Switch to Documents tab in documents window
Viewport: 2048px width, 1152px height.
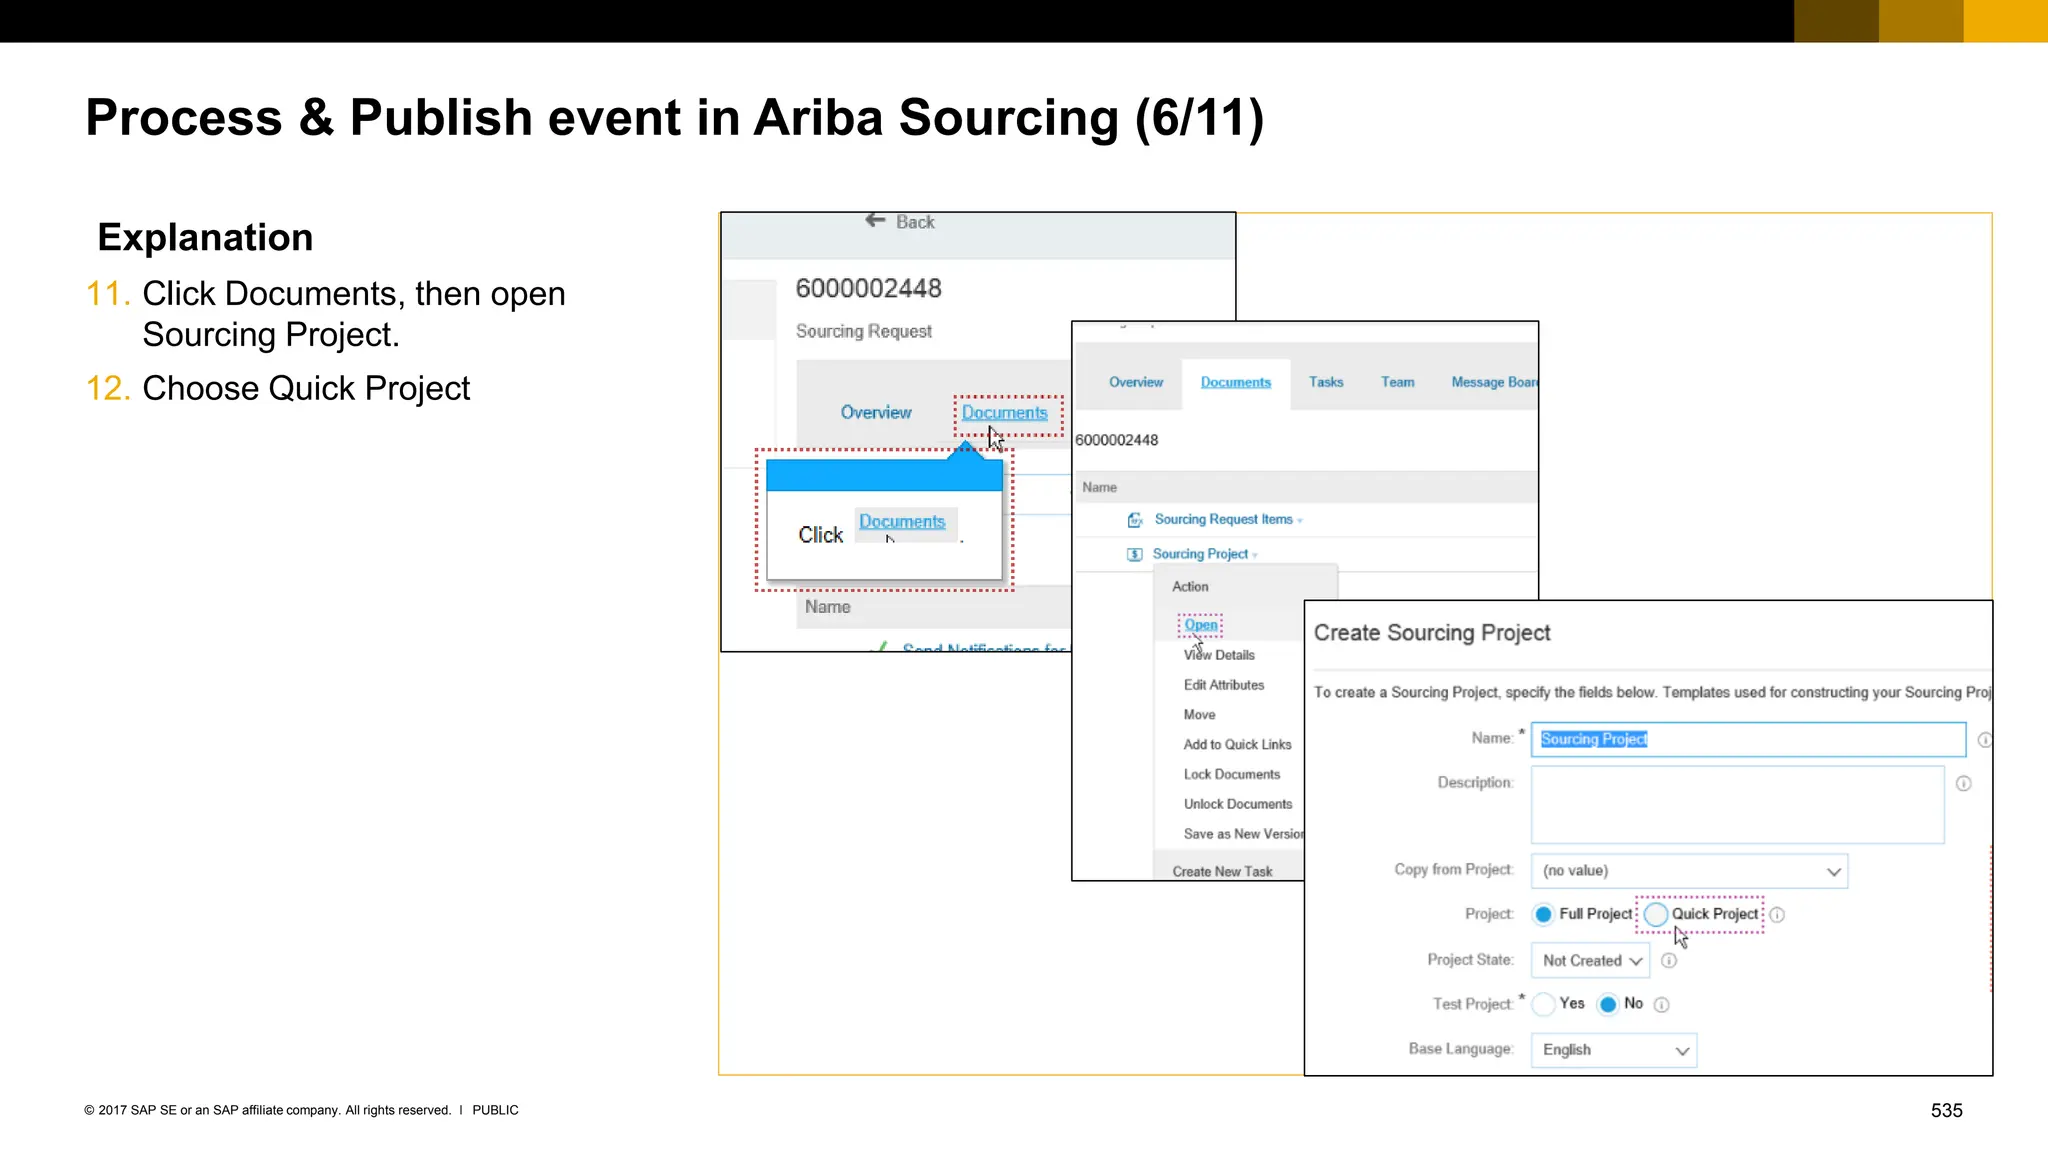[1236, 382]
